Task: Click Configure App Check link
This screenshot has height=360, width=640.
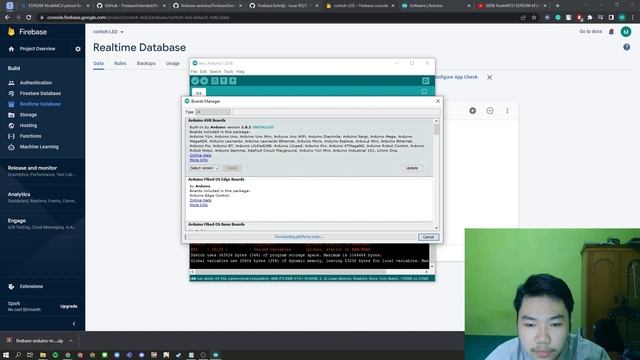Action: [x=456, y=77]
